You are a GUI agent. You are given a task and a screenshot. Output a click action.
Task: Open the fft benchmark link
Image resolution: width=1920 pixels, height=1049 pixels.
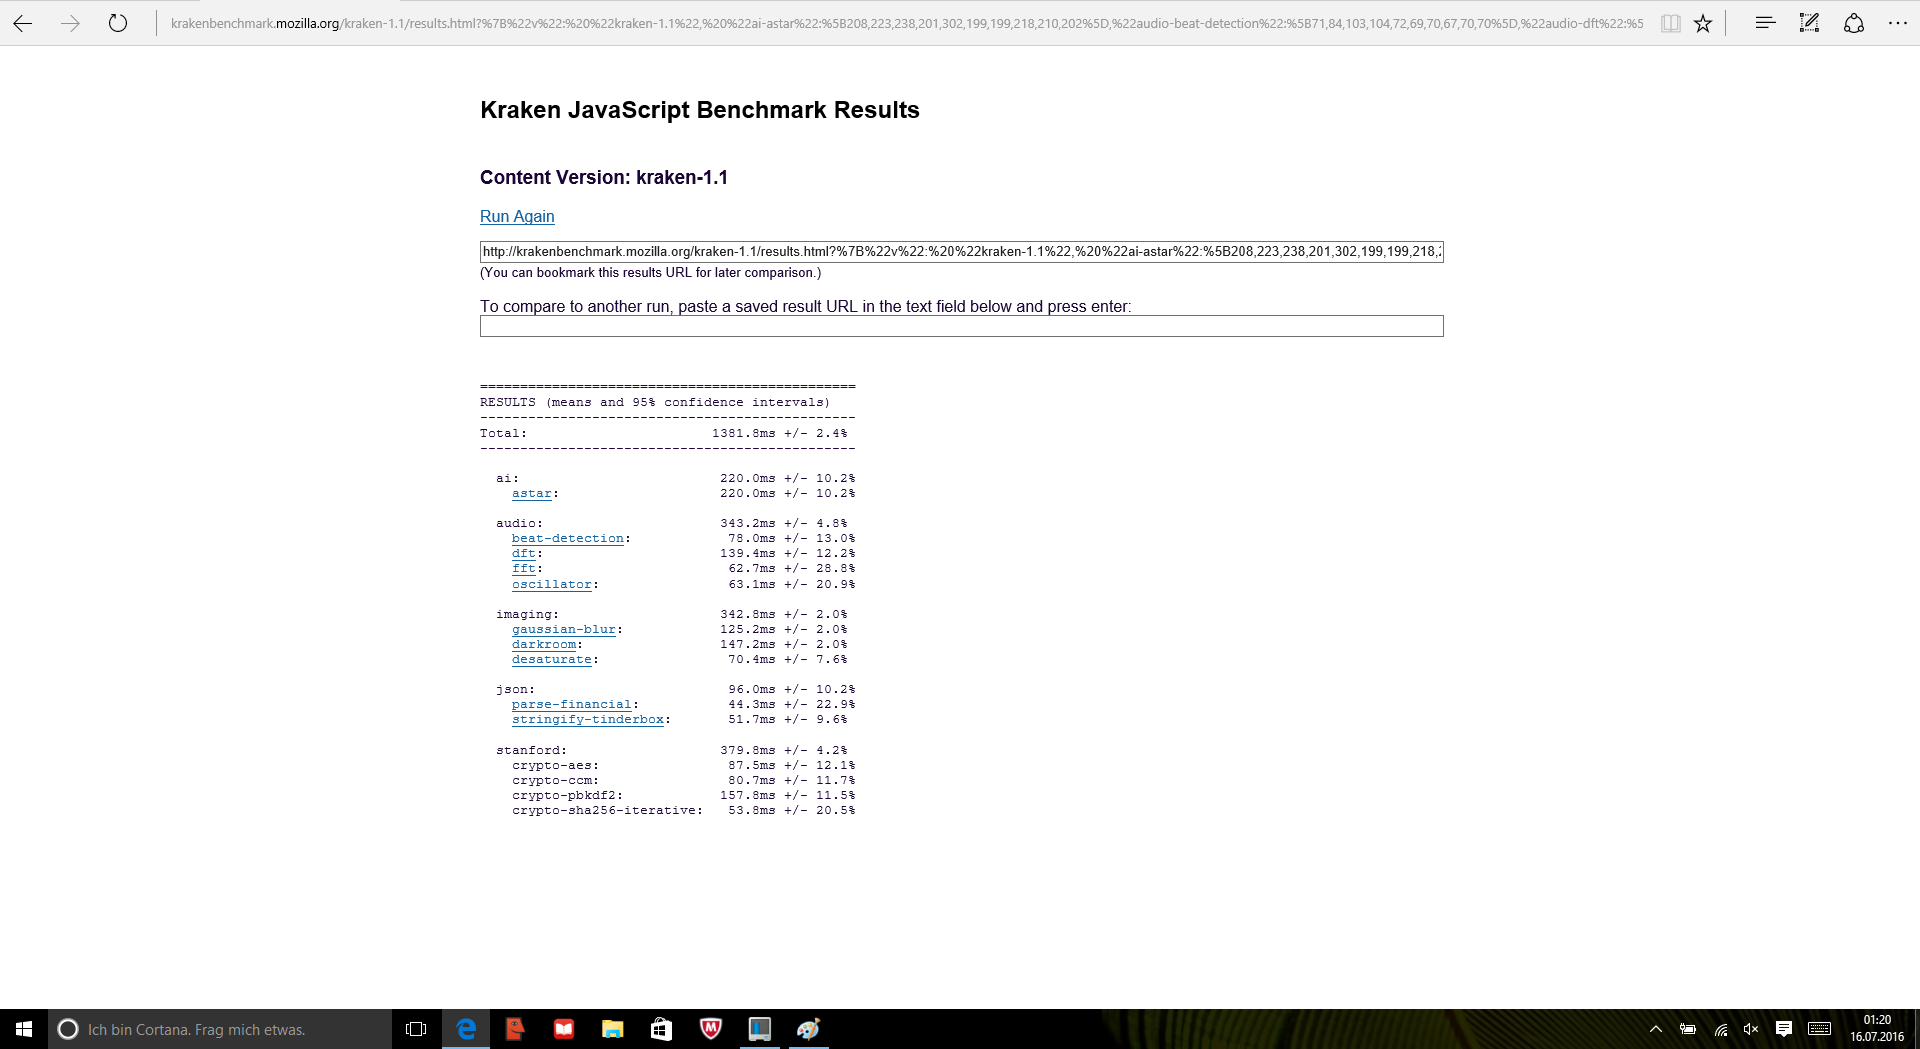point(524,569)
